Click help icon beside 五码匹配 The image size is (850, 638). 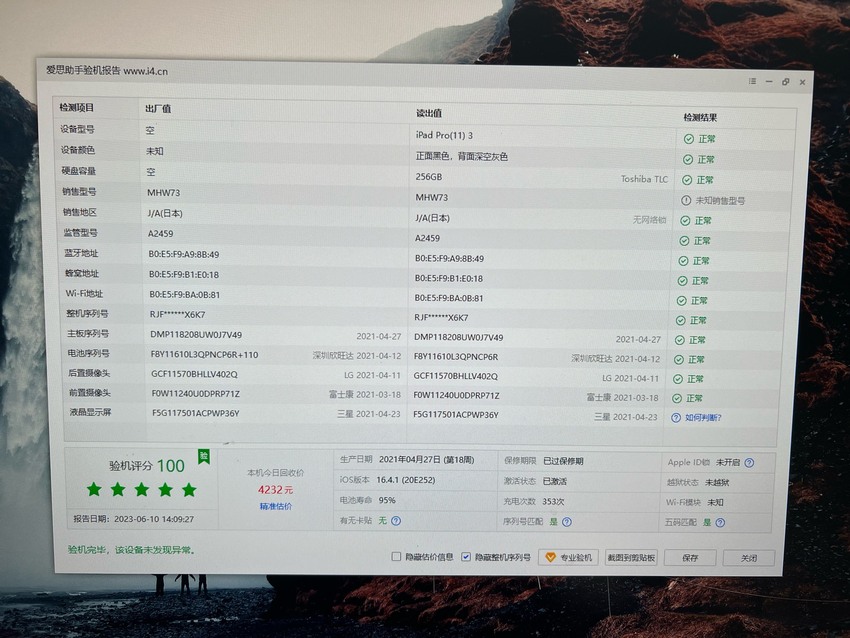pyautogui.click(x=720, y=523)
